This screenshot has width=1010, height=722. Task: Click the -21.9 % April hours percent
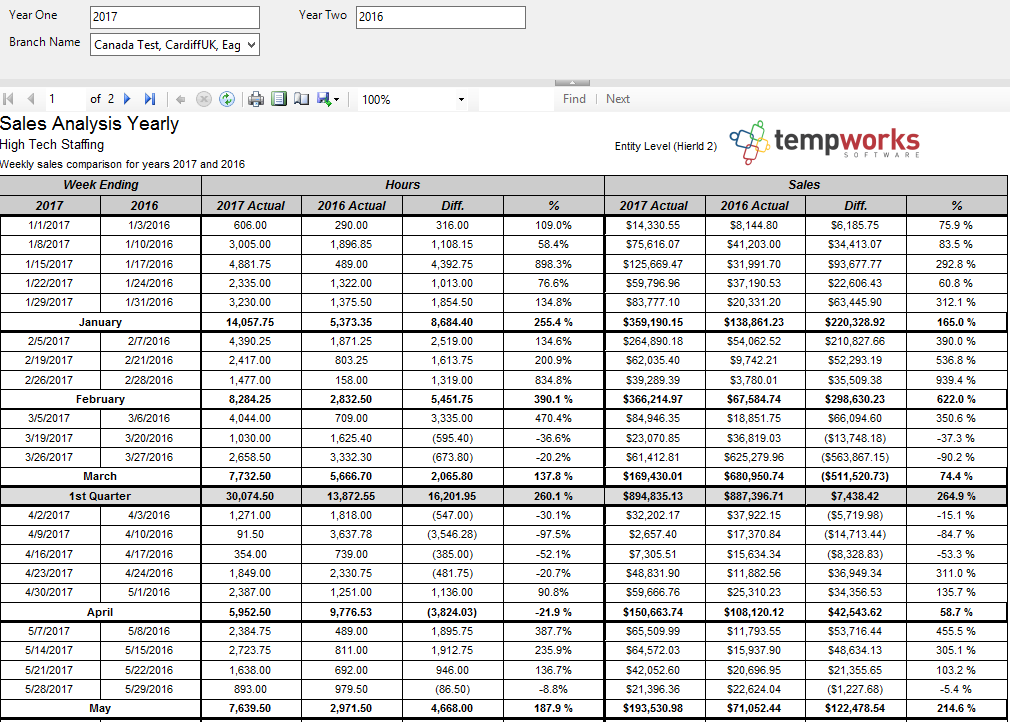553,613
